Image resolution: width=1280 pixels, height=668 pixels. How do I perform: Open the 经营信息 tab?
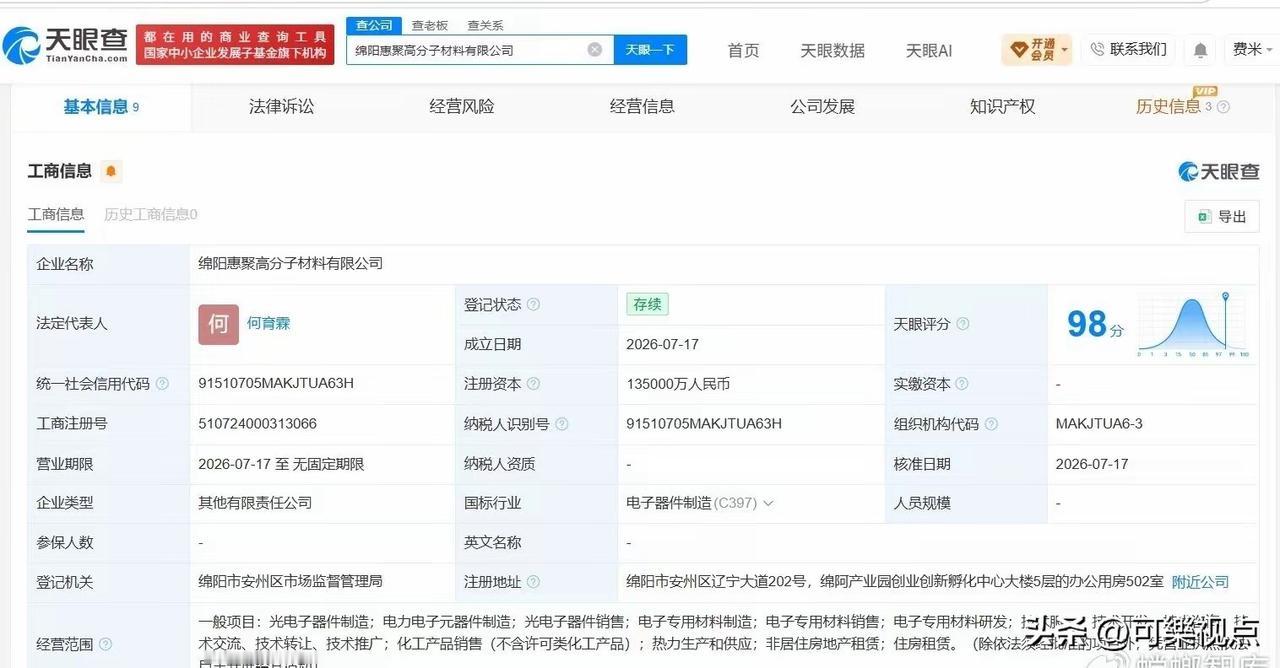642,107
